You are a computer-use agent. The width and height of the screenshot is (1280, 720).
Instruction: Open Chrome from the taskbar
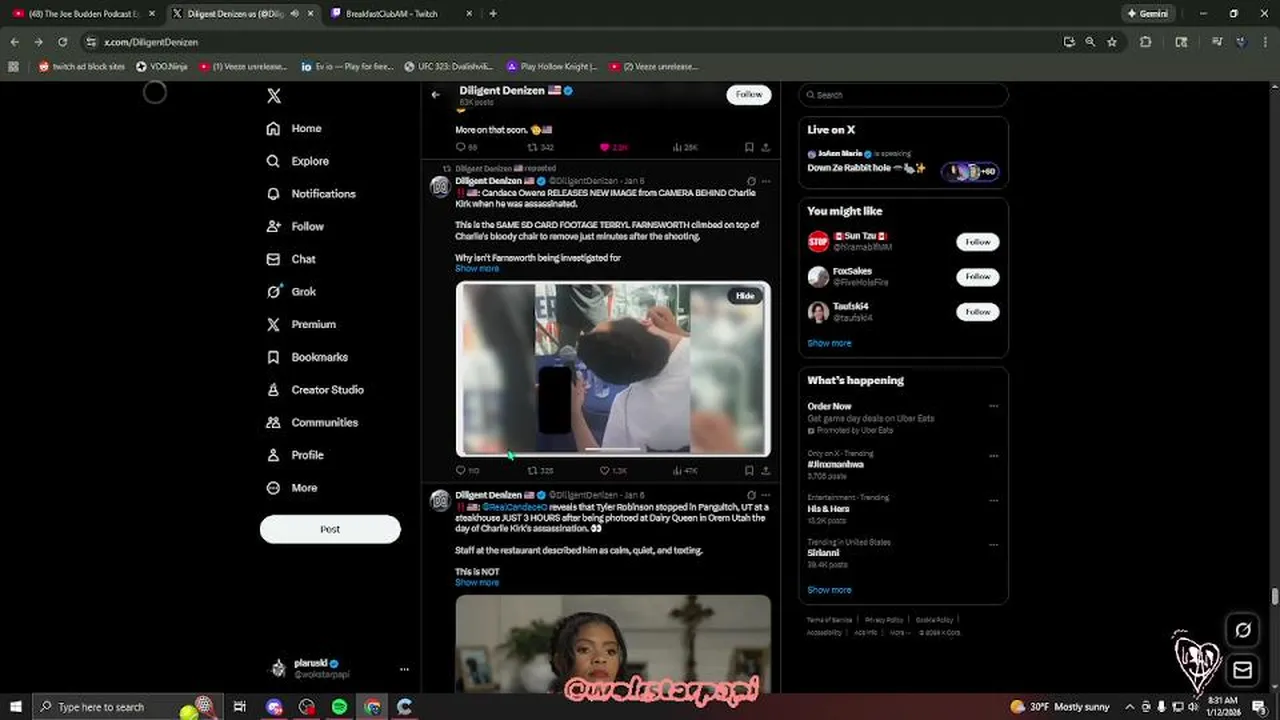(x=372, y=707)
